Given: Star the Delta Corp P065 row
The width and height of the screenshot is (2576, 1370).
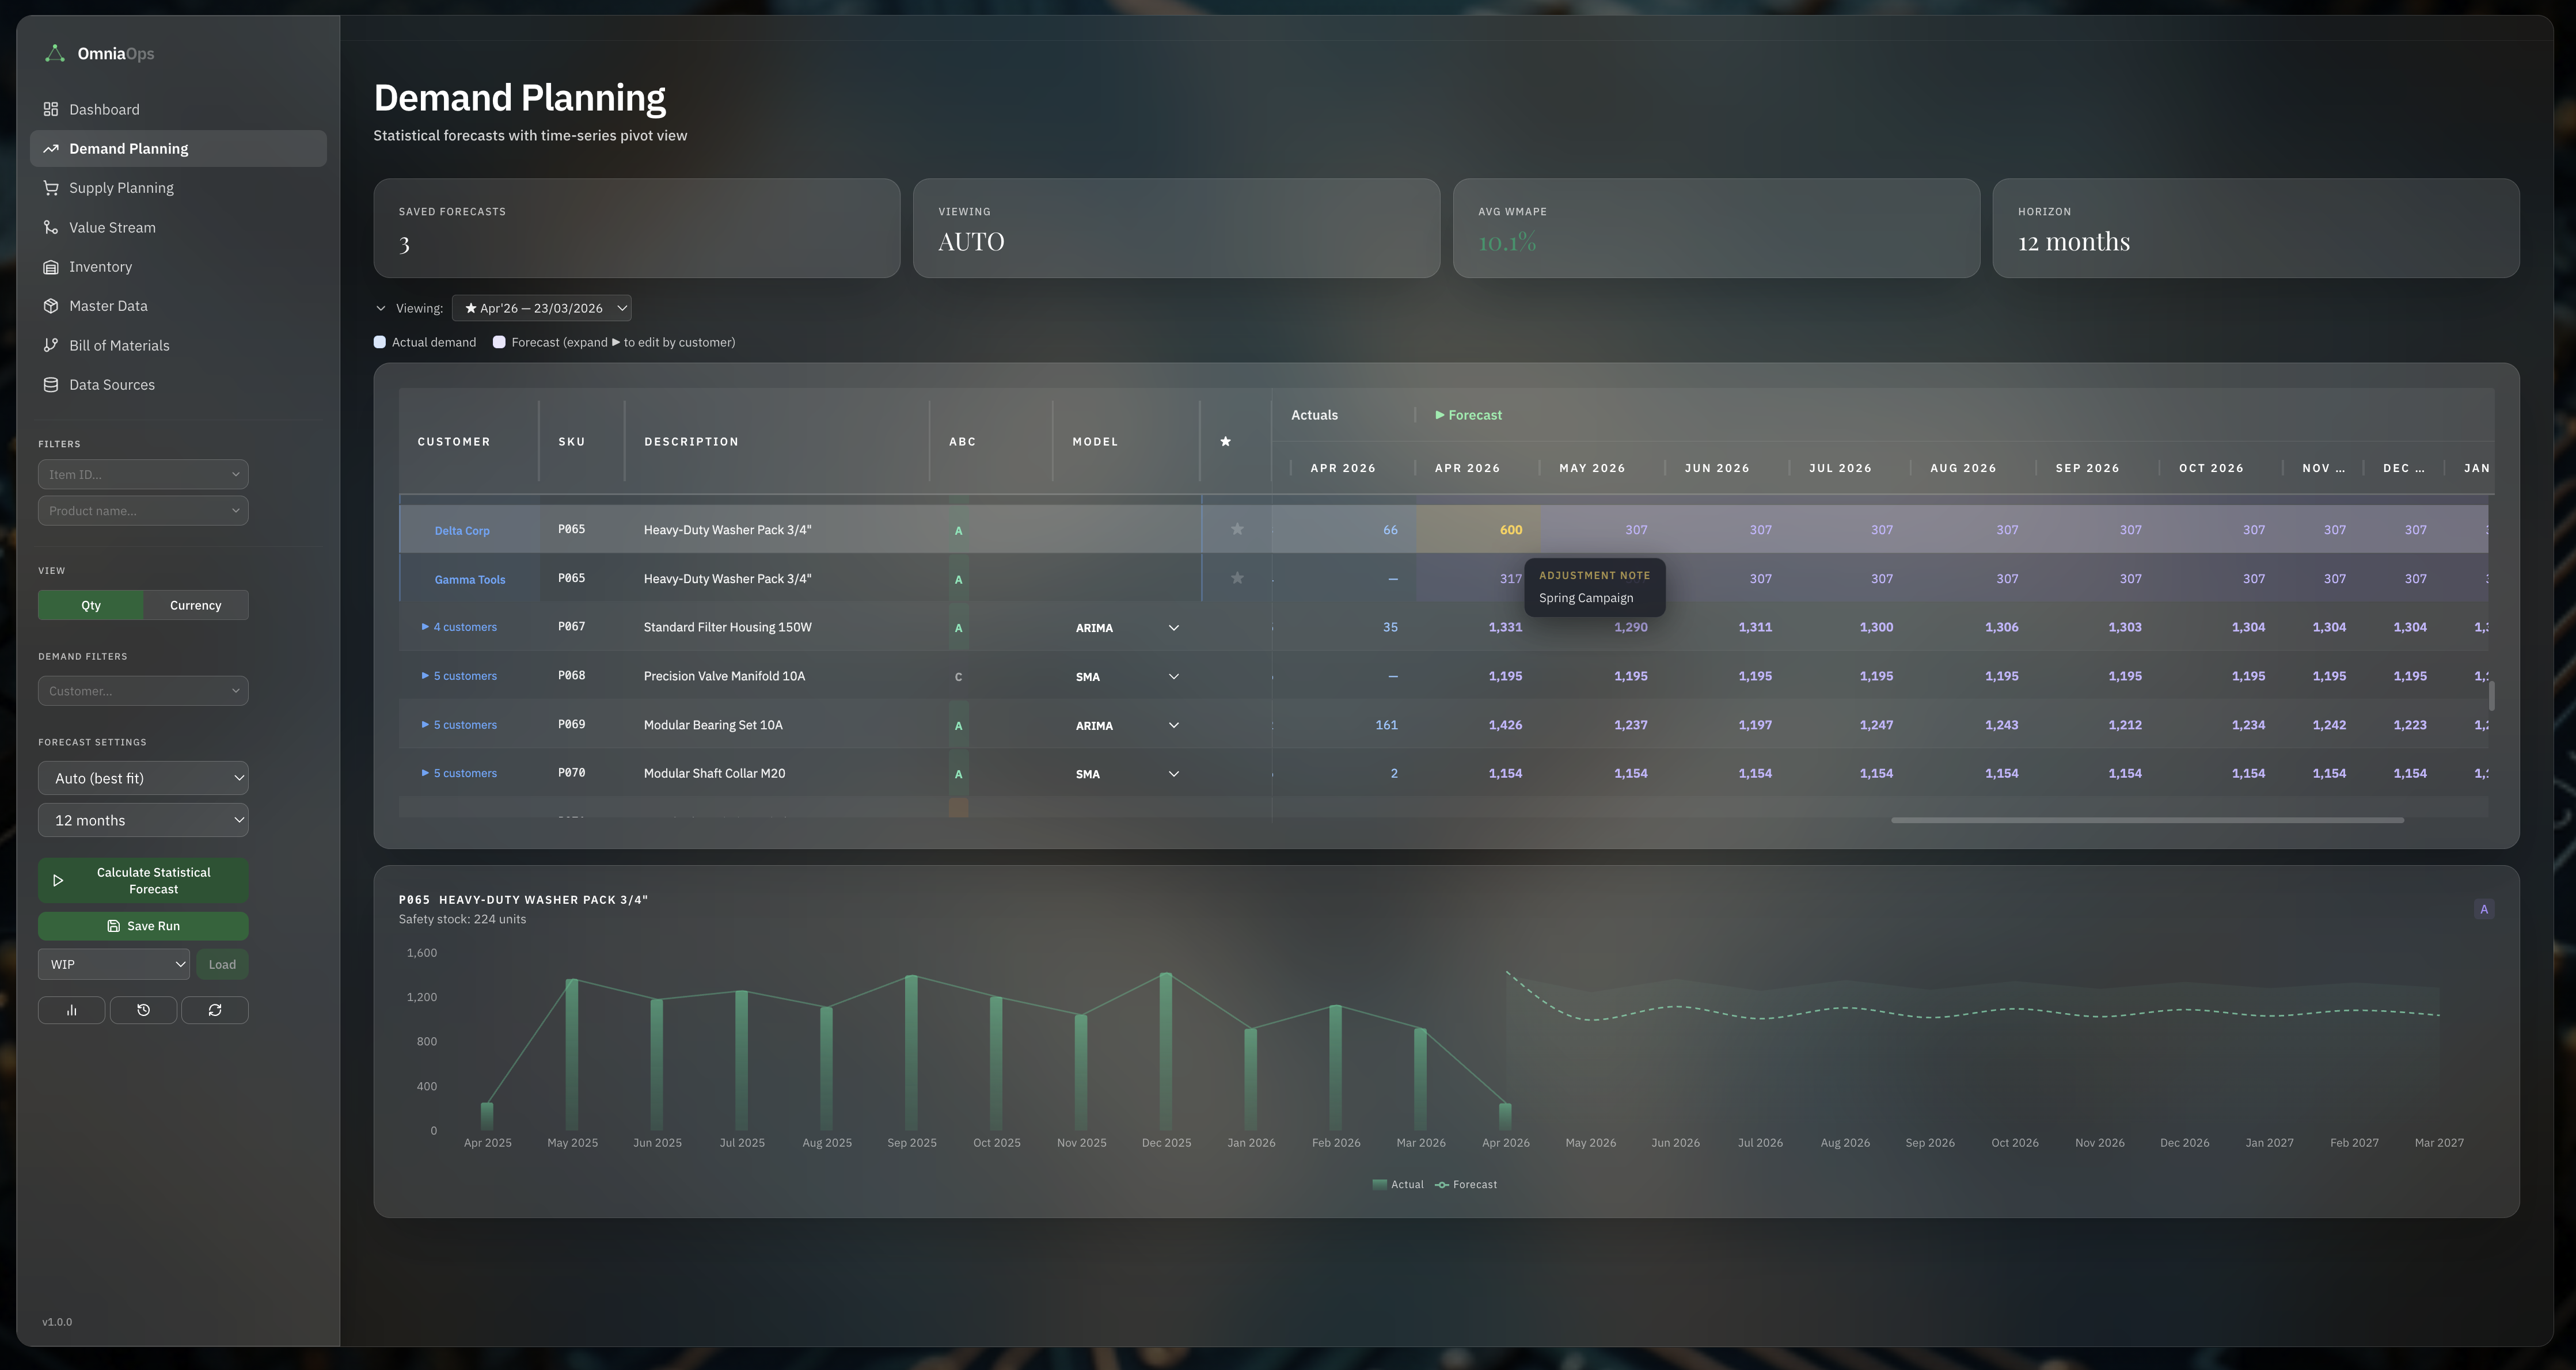Looking at the screenshot, I should 1237,529.
